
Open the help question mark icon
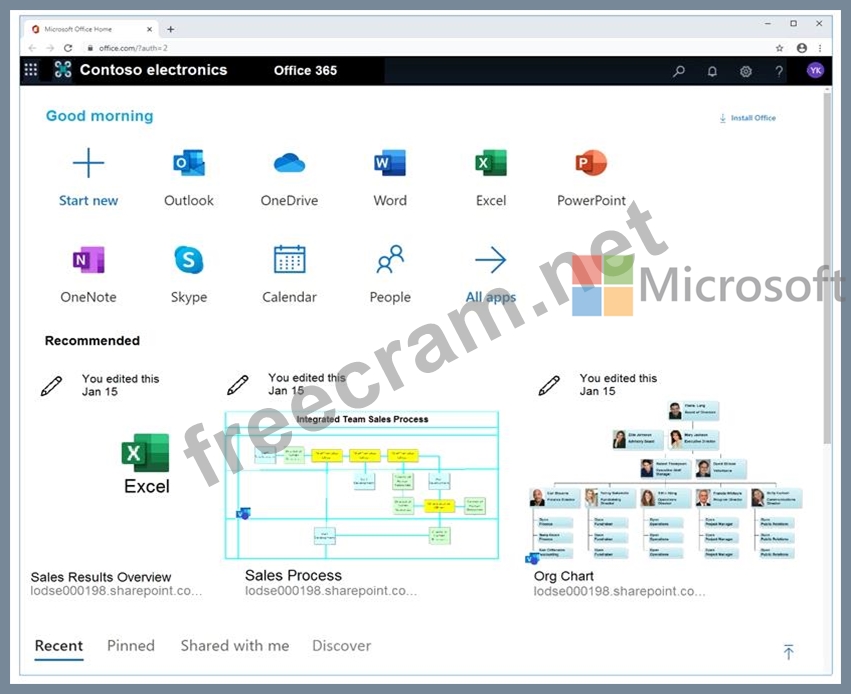click(779, 71)
